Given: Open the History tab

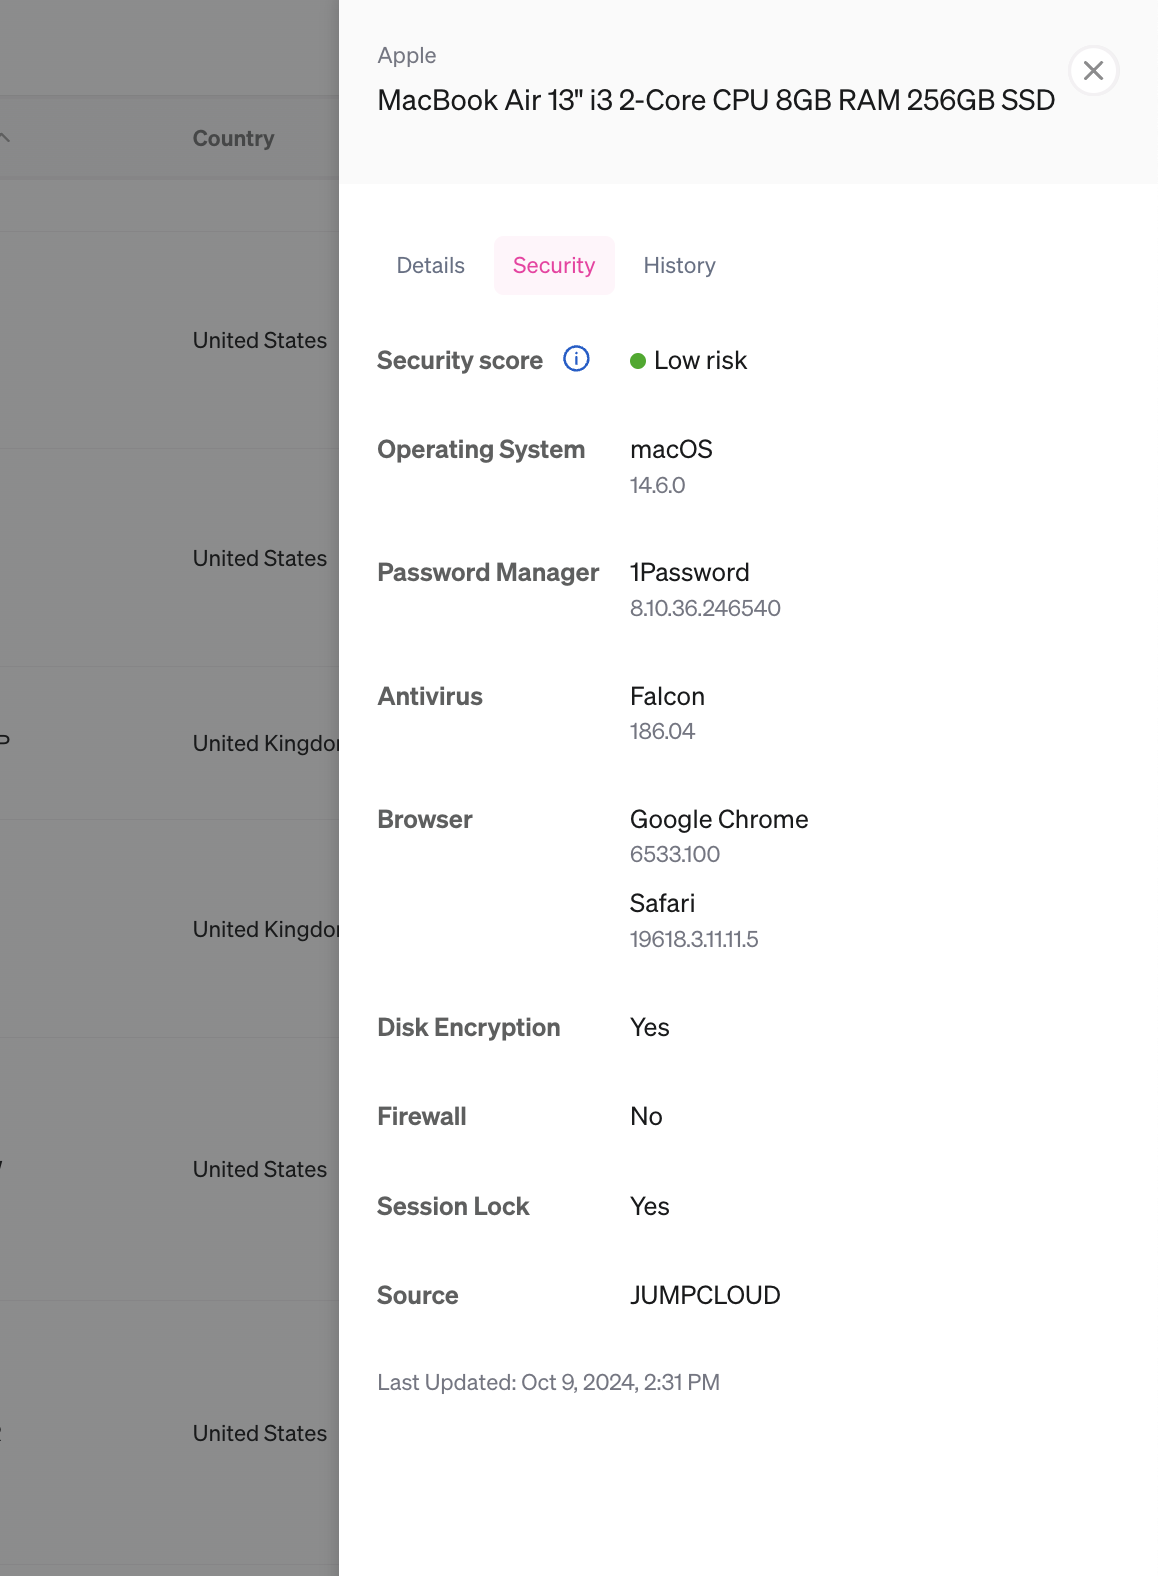Looking at the screenshot, I should pos(679,265).
